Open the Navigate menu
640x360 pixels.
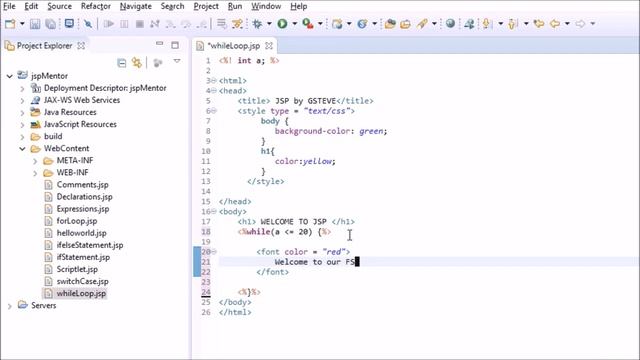(136, 6)
